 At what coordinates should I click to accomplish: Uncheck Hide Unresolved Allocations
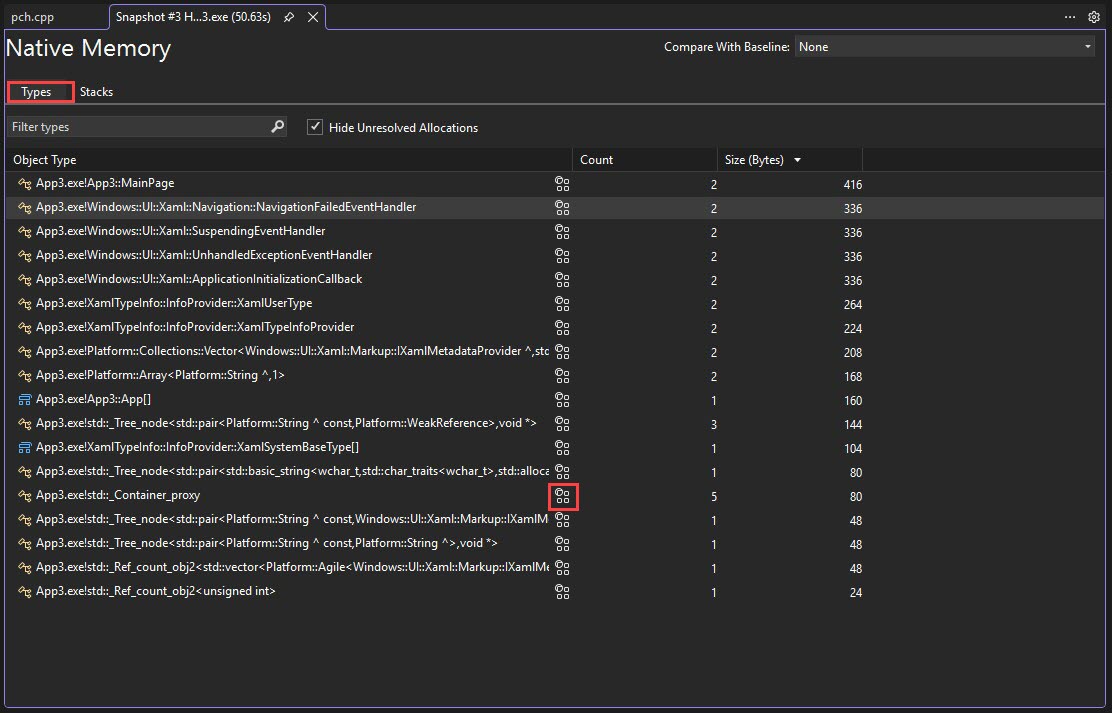coord(315,127)
